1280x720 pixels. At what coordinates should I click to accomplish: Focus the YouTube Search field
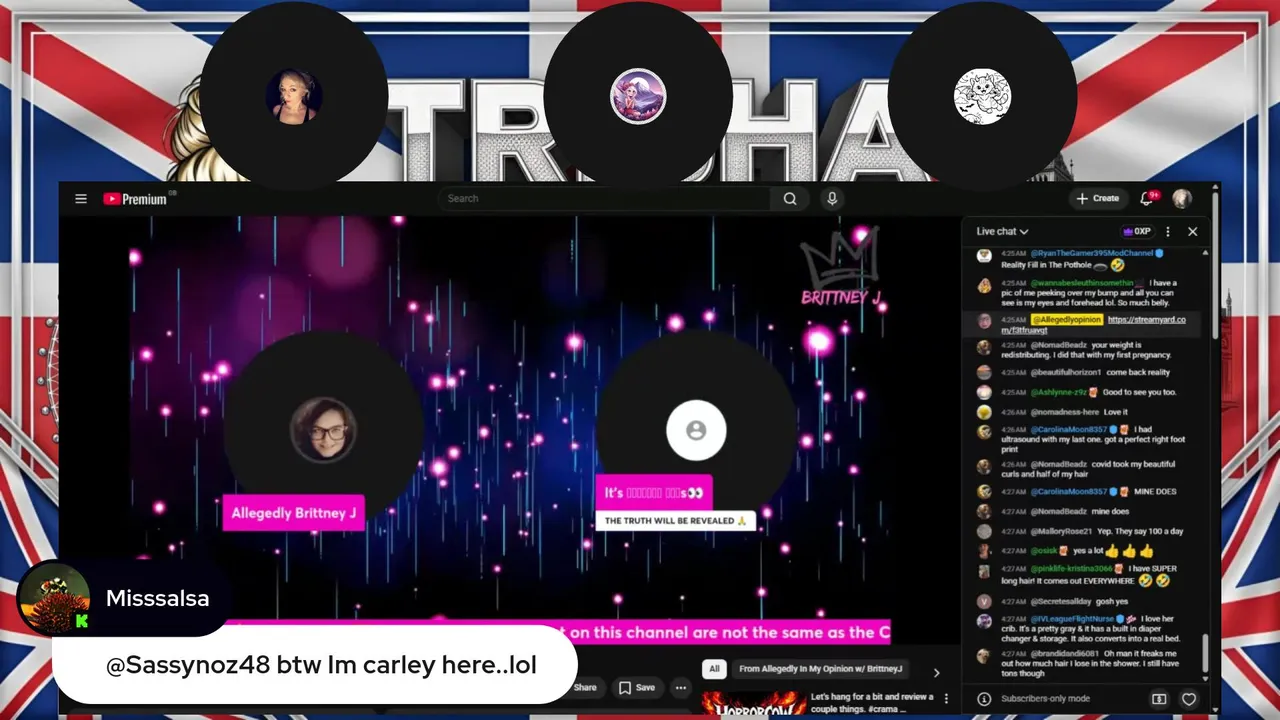(x=605, y=198)
